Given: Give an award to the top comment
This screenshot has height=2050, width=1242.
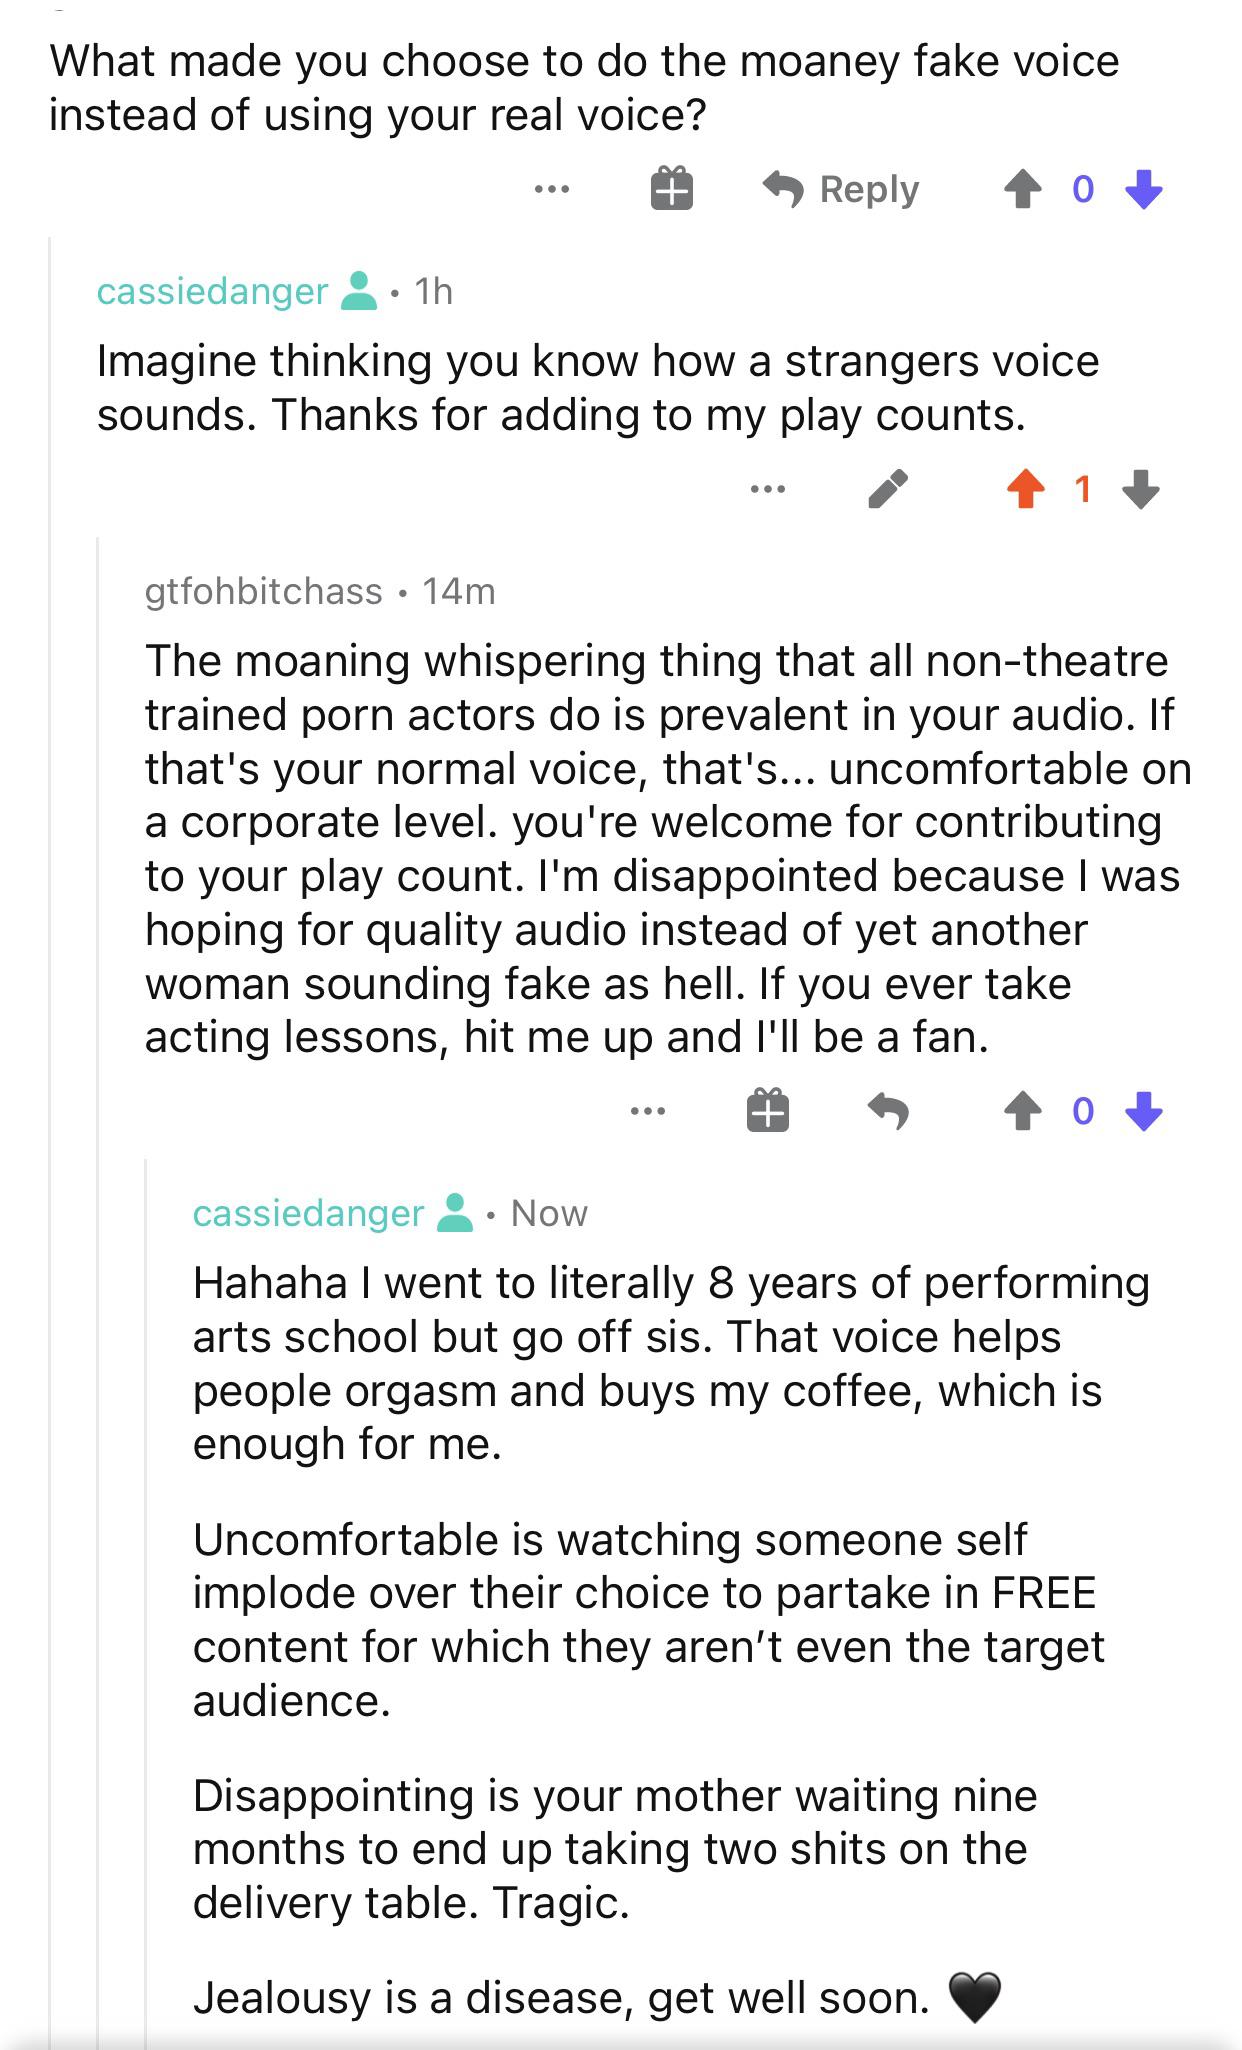Looking at the screenshot, I should pos(672,189).
